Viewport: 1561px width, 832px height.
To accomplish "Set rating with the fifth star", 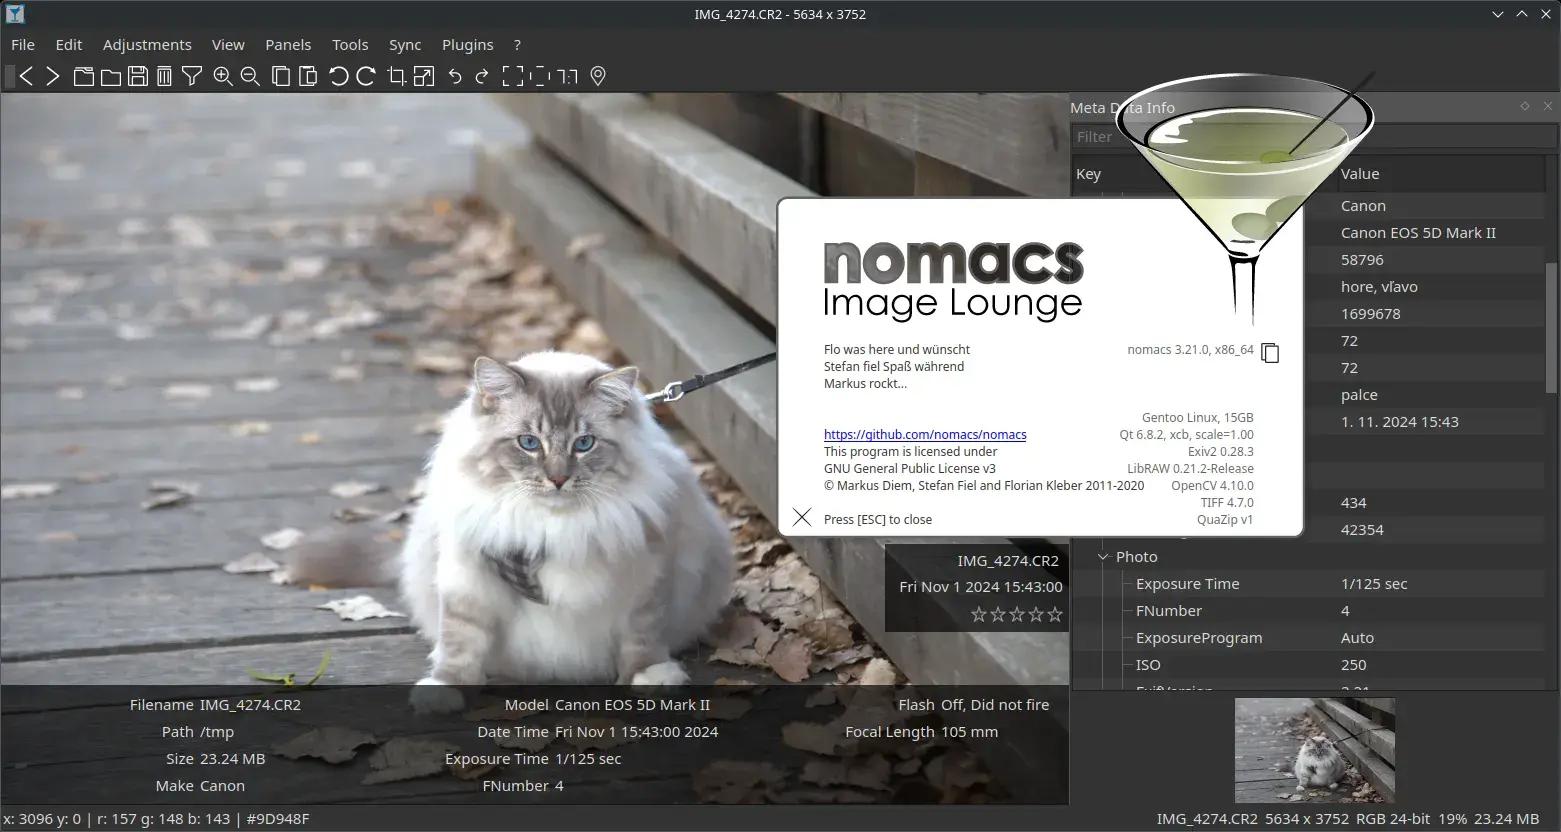I will click(1055, 614).
